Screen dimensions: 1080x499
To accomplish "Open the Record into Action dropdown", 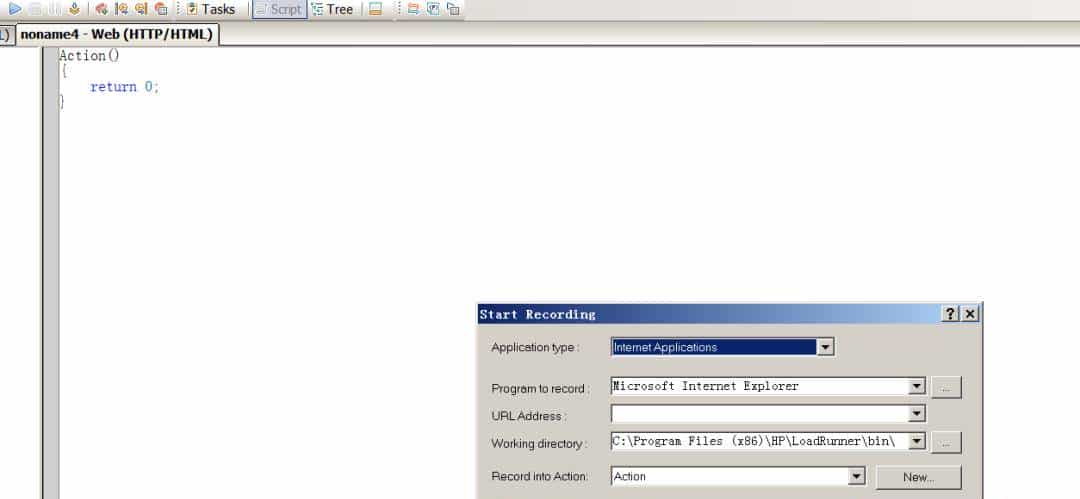I will [855, 476].
